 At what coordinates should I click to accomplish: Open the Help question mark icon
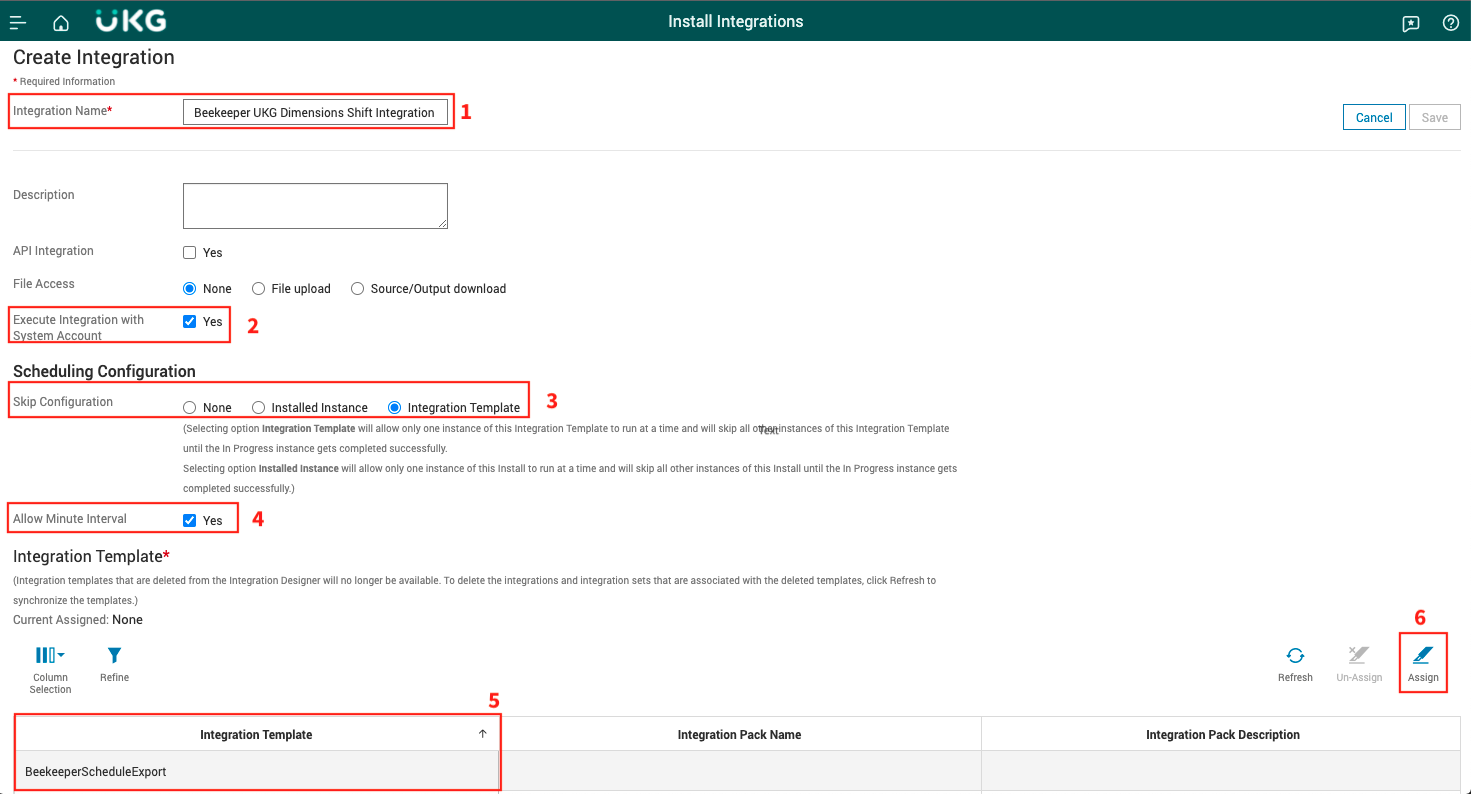pos(1451,22)
